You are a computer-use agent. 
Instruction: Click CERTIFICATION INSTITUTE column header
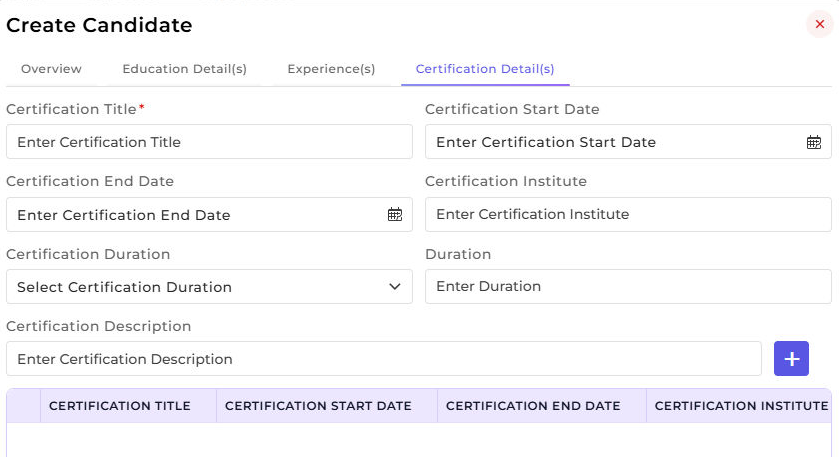click(739, 406)
